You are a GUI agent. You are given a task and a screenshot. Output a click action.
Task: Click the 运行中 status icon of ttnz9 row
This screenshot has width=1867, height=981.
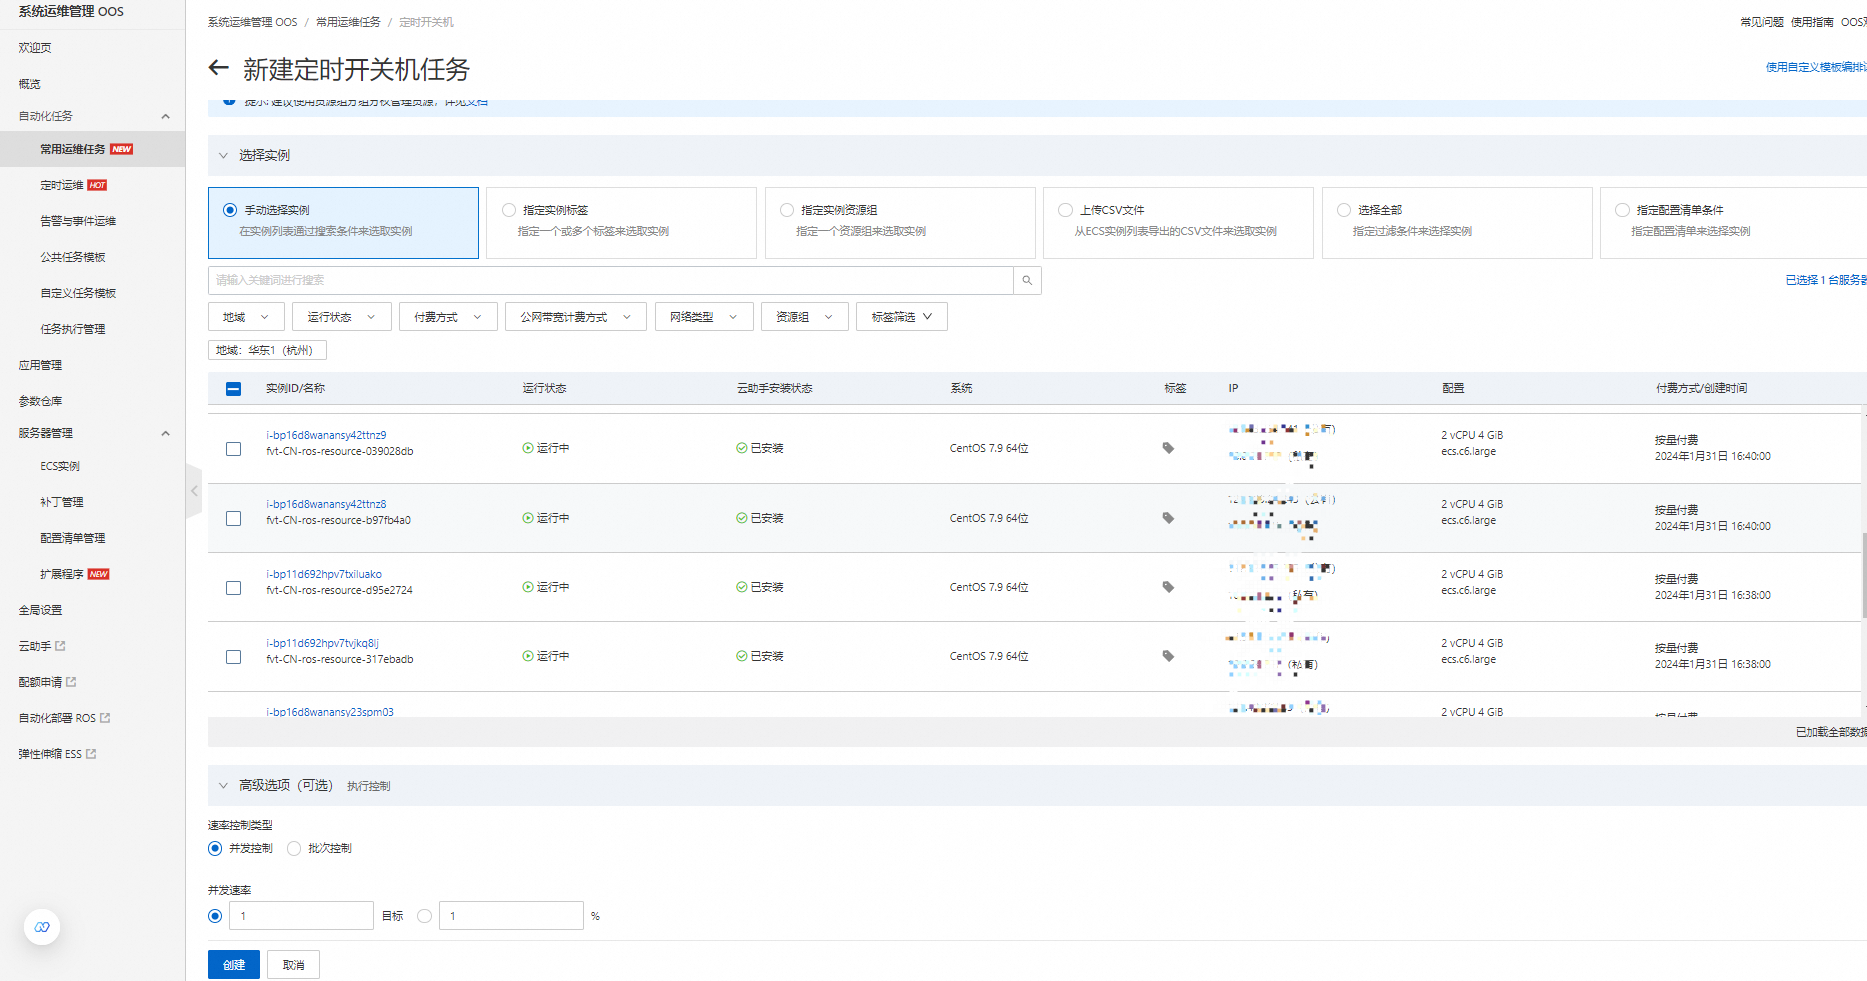pyautogui.click(x=528, y=448)
